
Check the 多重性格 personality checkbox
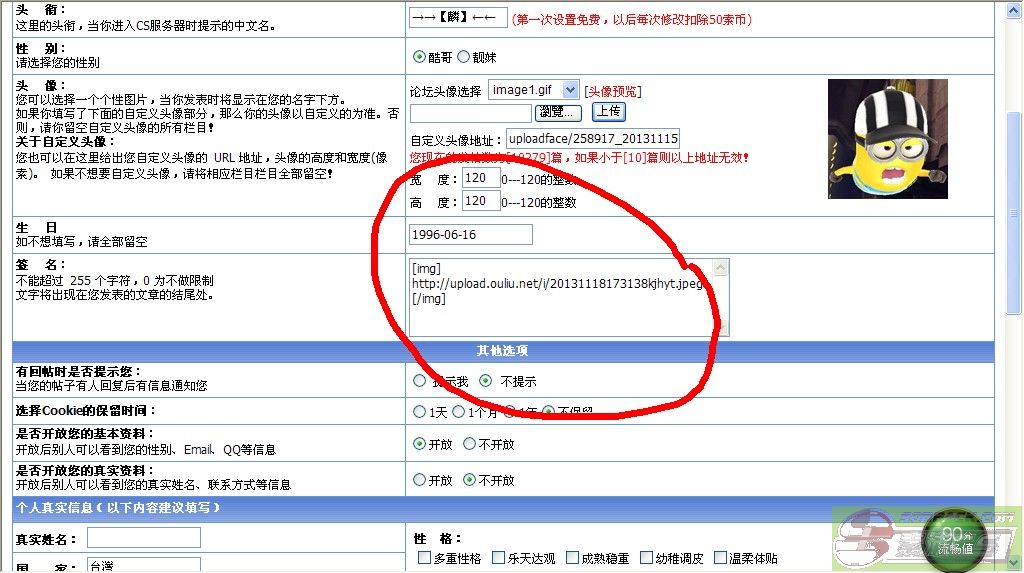pos(424,558)
